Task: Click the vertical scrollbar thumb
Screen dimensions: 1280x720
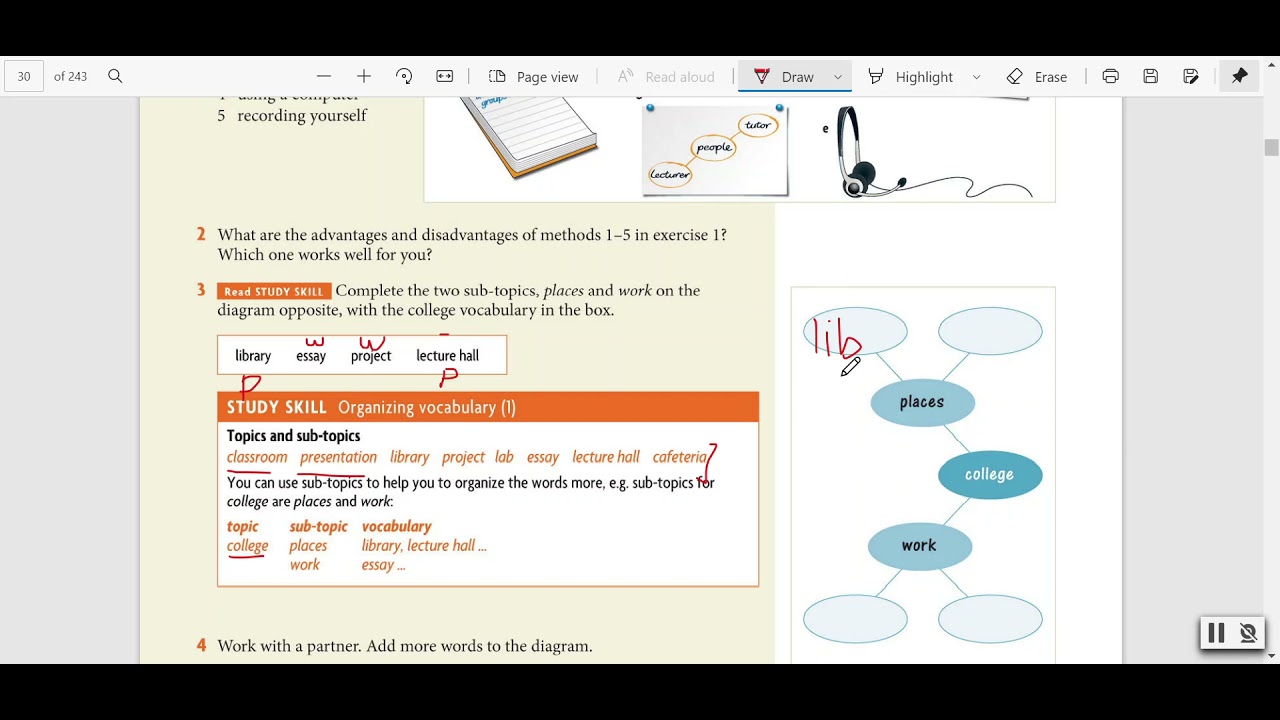Action: click(1271, 148)
